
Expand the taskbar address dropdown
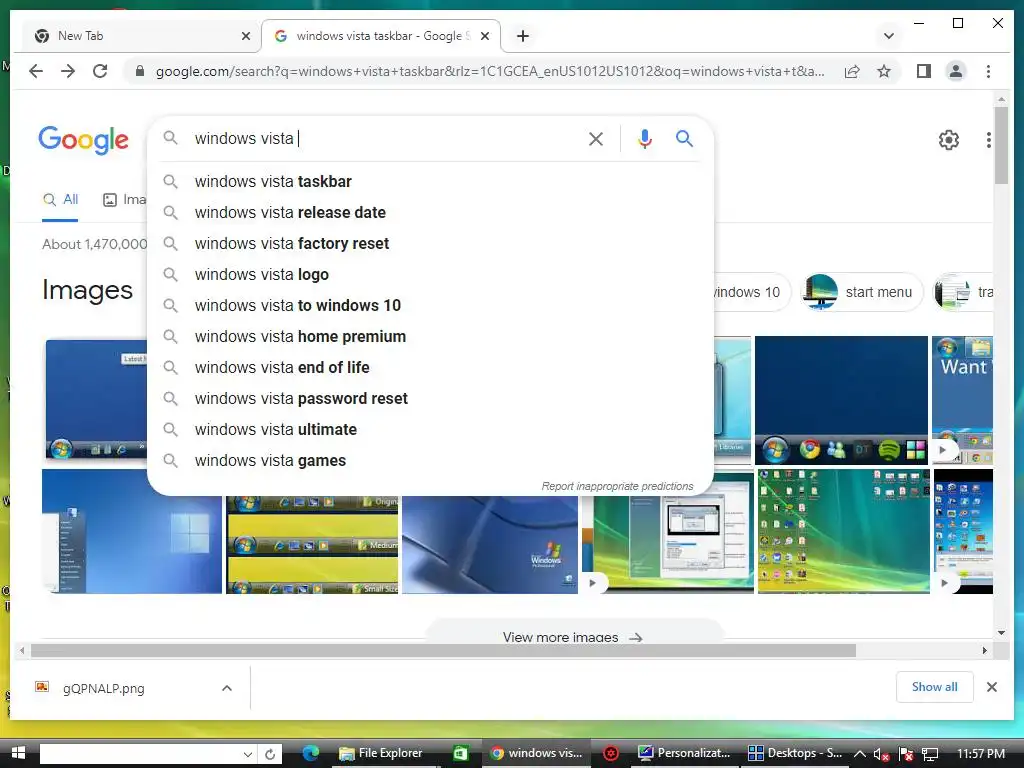tap(248, 754)
